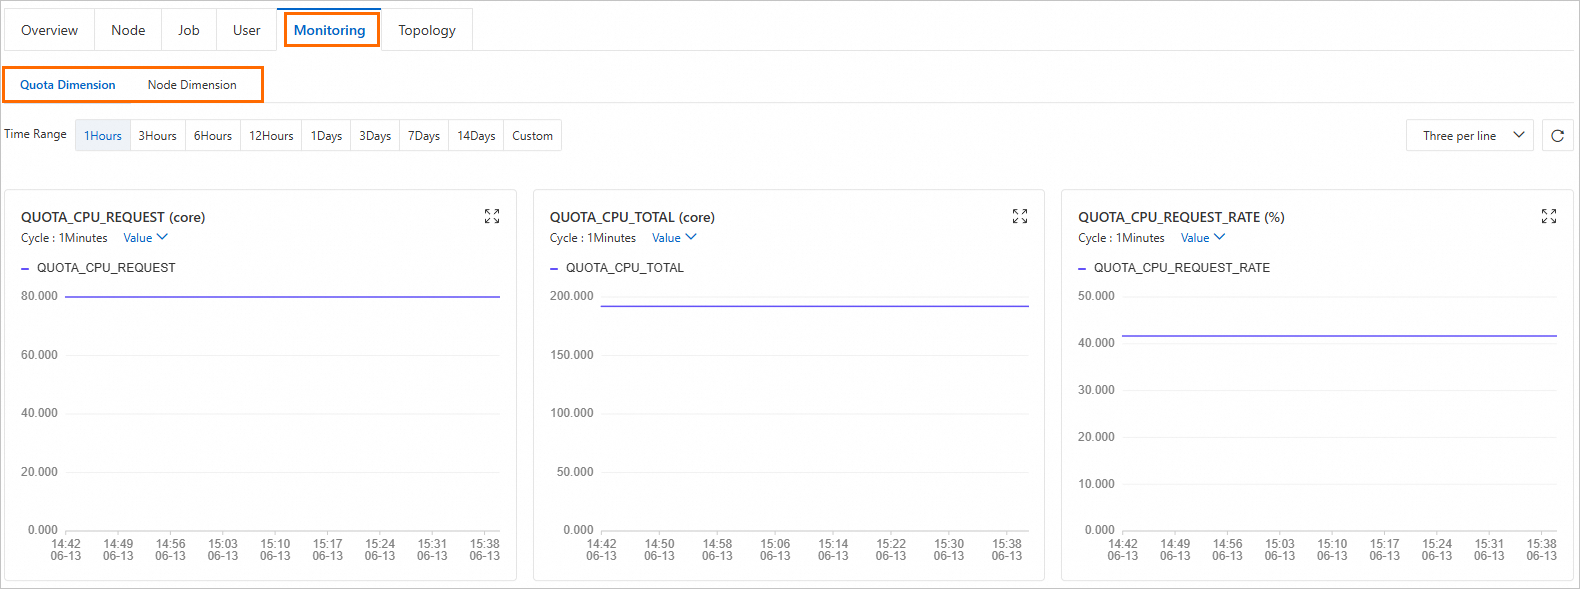This screenshot has width=1580, height=589.
Task: Choose the Custom time range
Action: (532, 136)
